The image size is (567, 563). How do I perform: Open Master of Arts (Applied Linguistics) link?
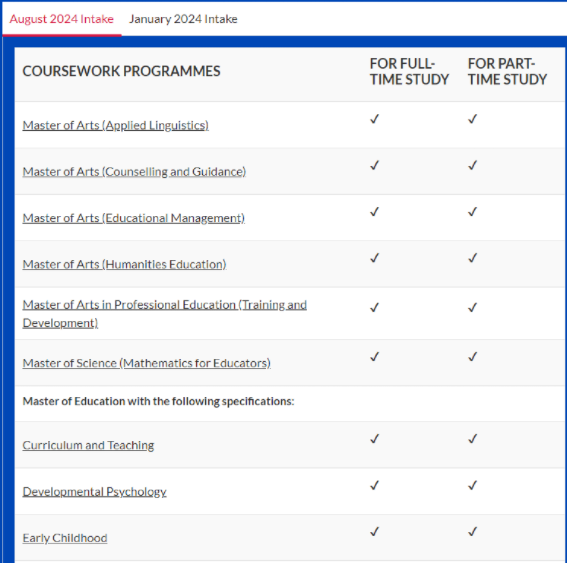(x=115, y=125)
